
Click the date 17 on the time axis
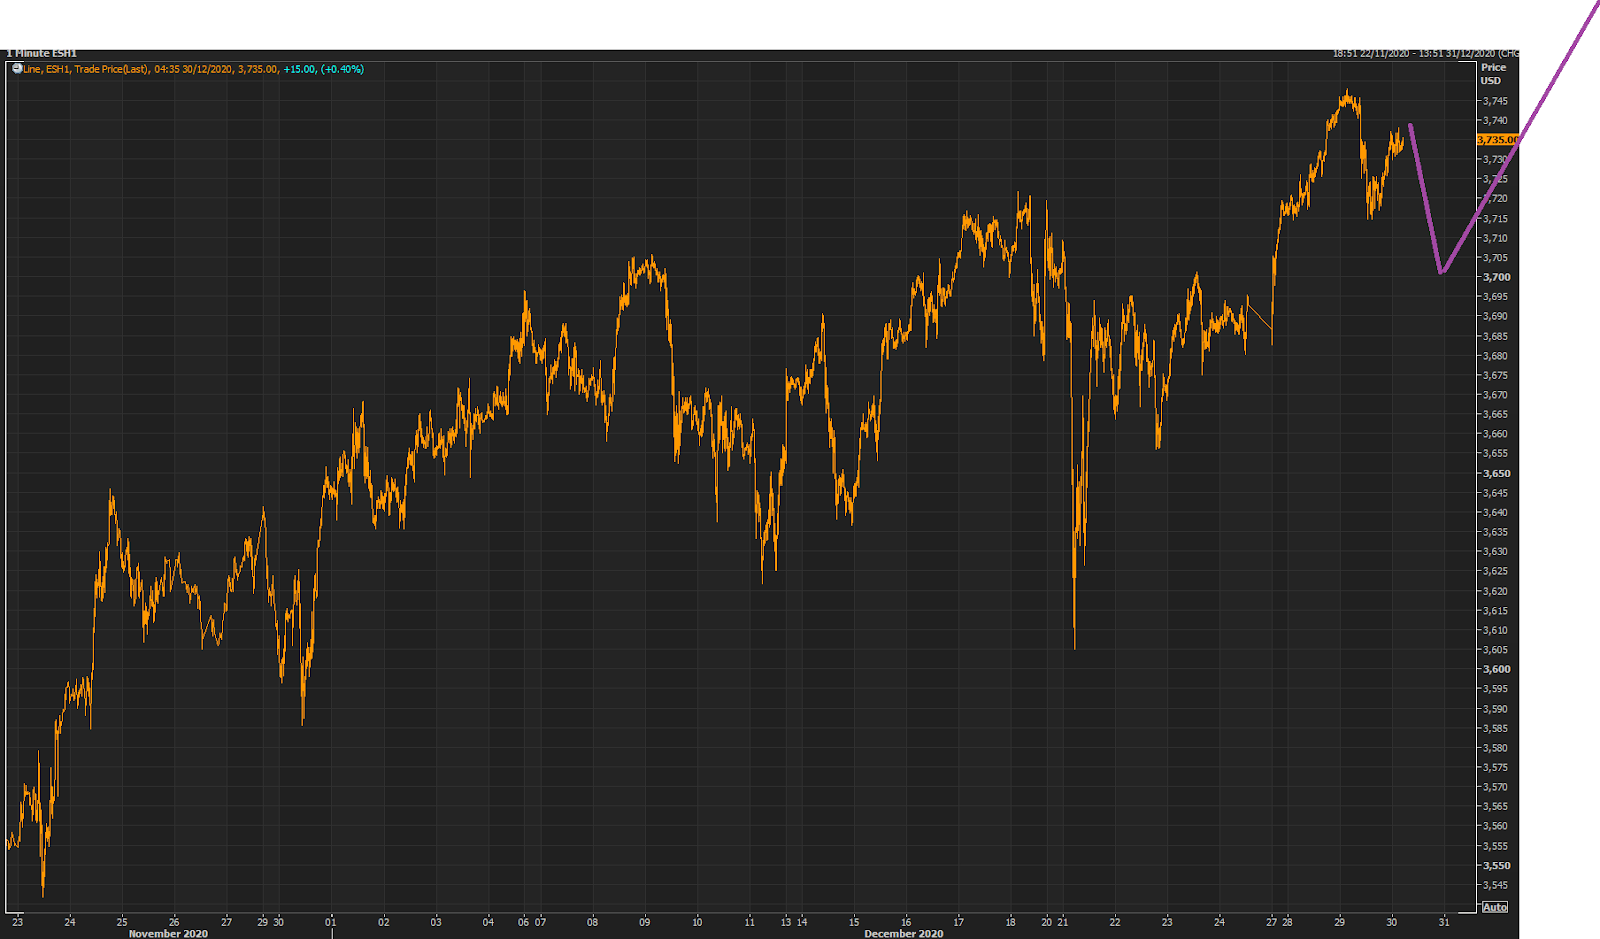[958, 922]
